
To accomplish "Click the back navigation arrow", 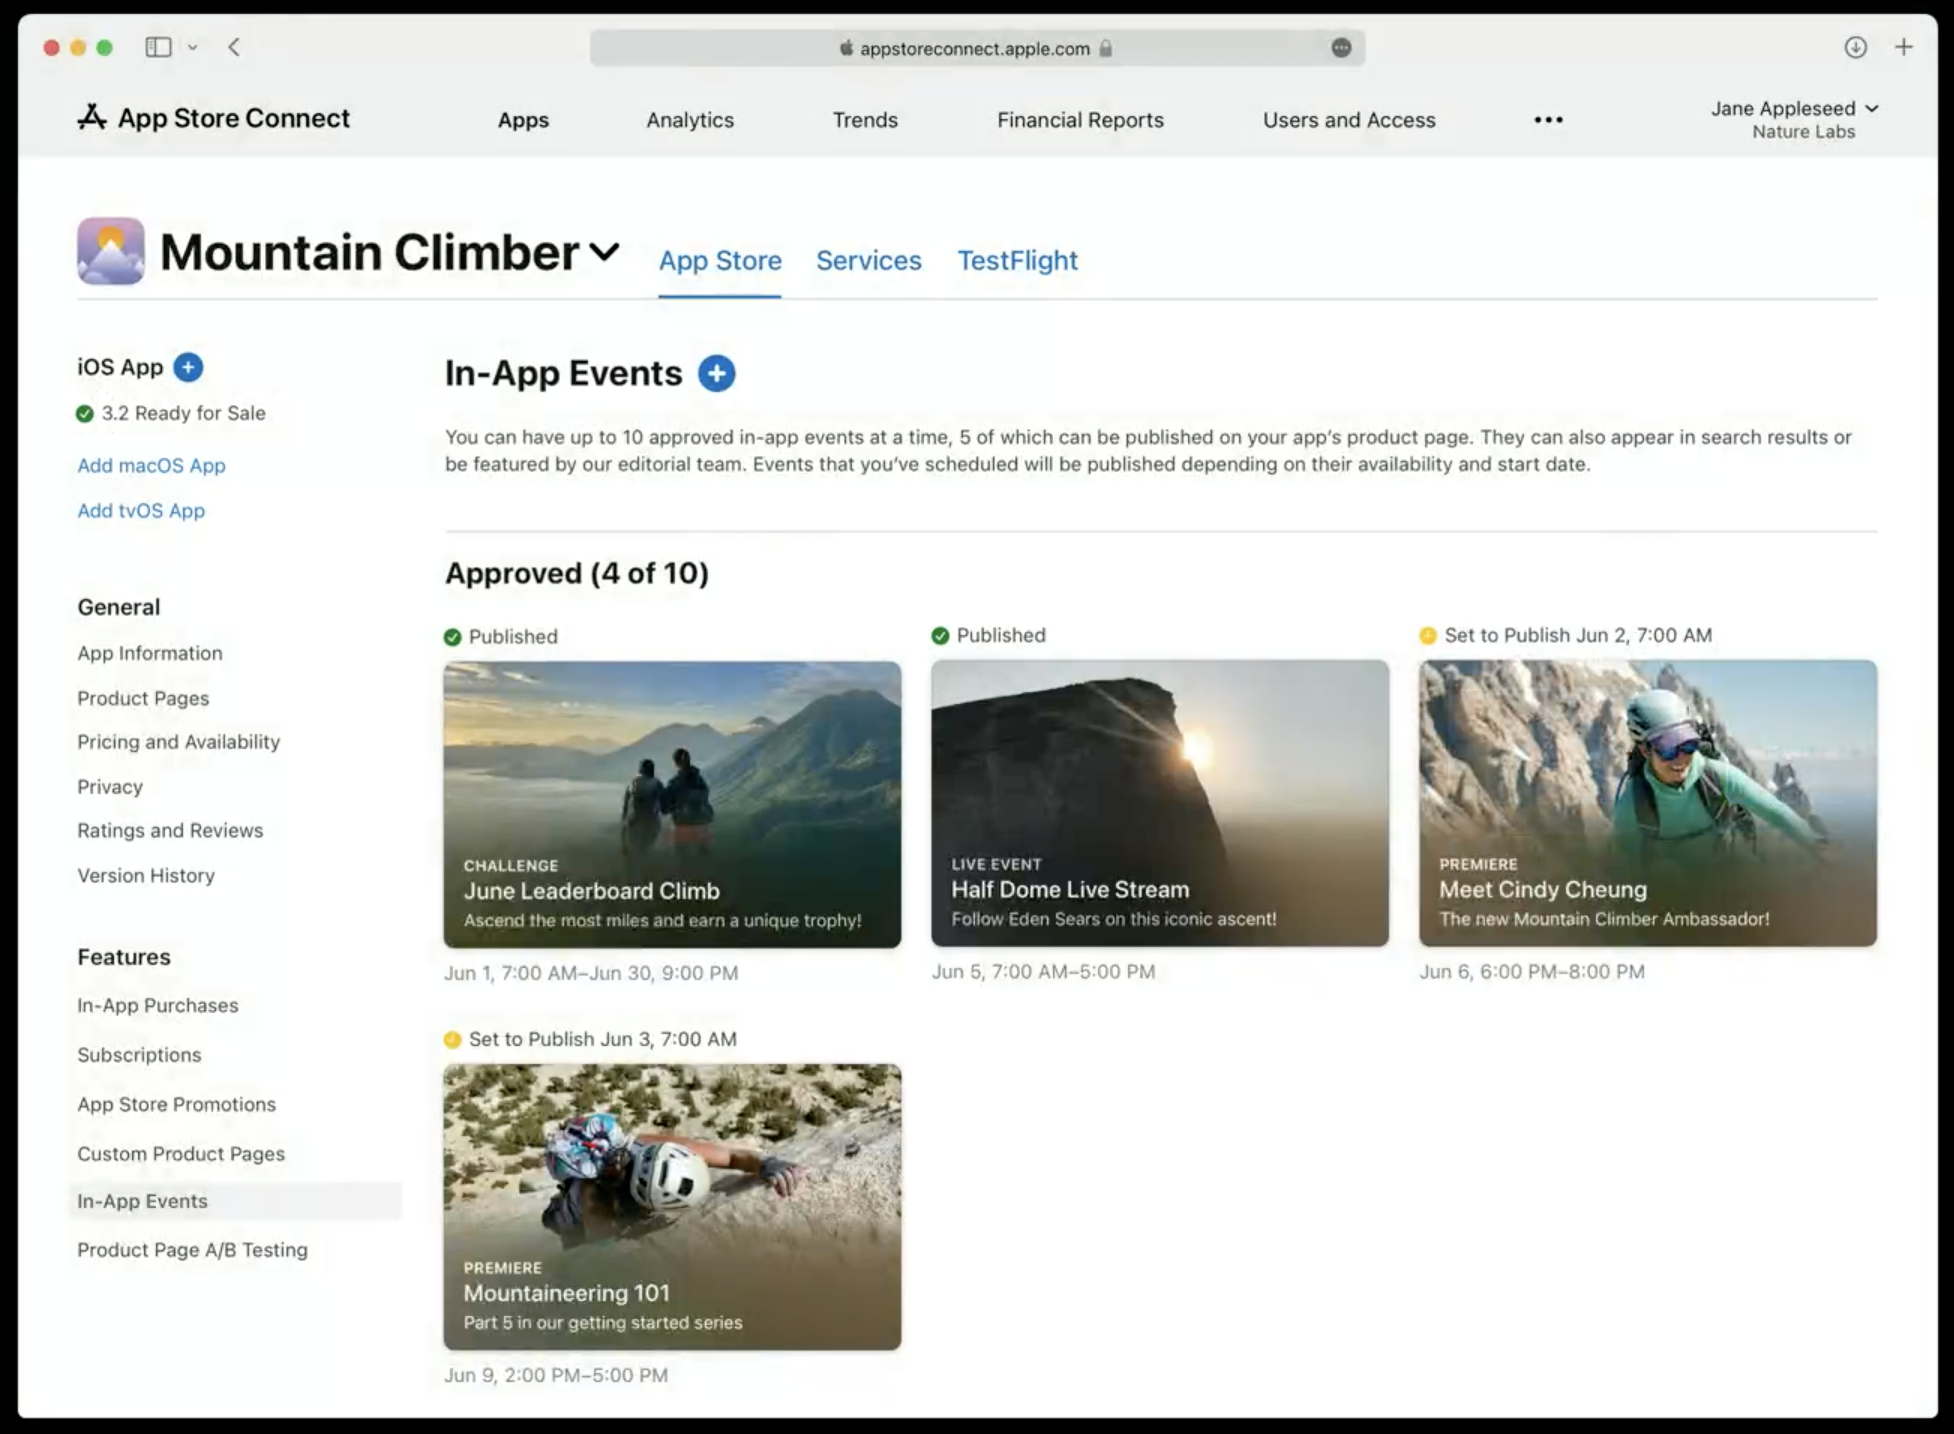I will pyautogui.click(x=233, y=47).
